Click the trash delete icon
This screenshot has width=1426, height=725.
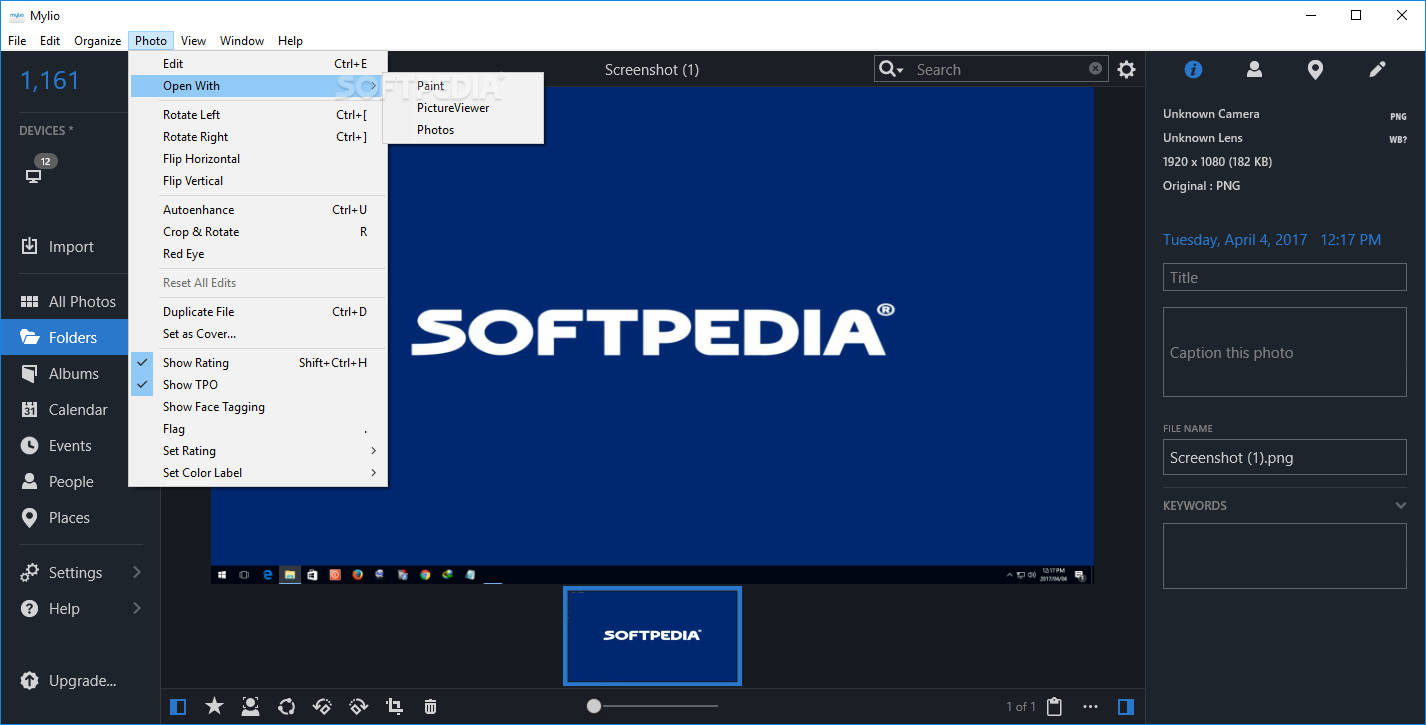pyautogui.click(x=430, y=707)
